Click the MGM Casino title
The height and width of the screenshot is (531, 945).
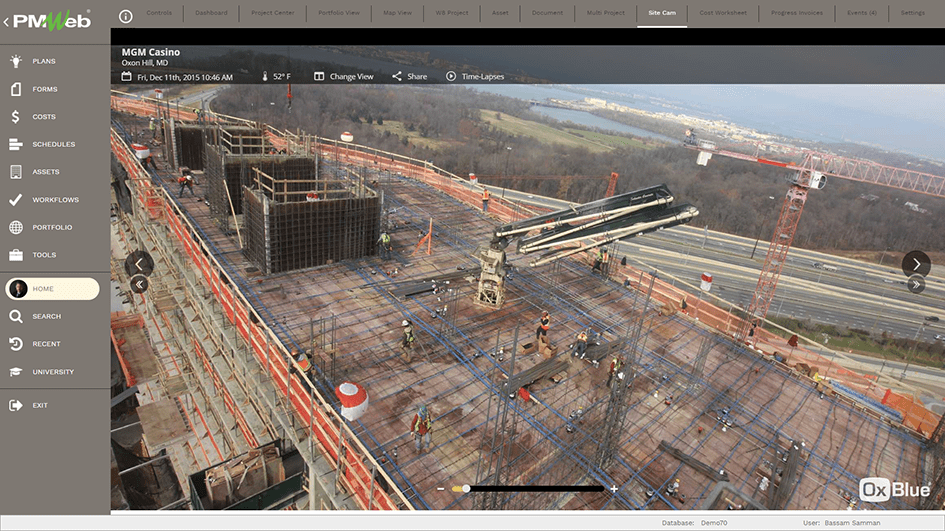151,52
